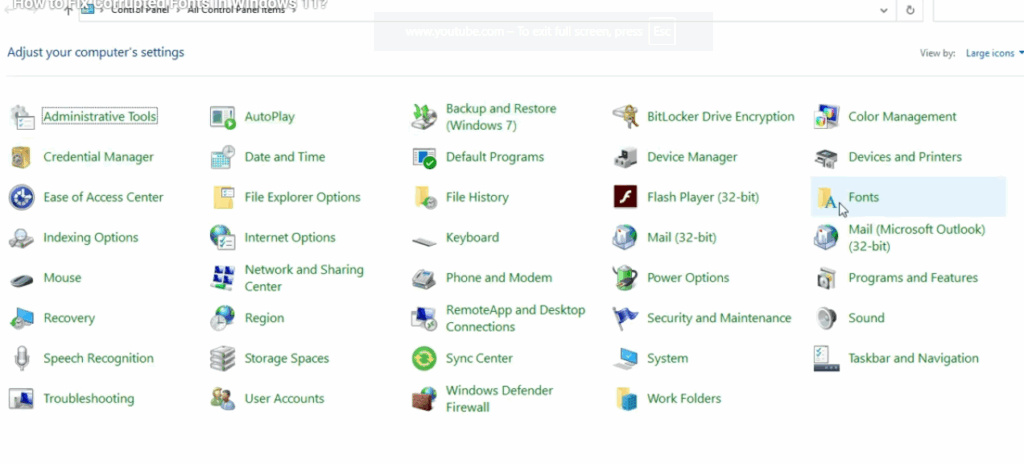Open the Work Folders icon
The image size is (1024, 464).
626,399
